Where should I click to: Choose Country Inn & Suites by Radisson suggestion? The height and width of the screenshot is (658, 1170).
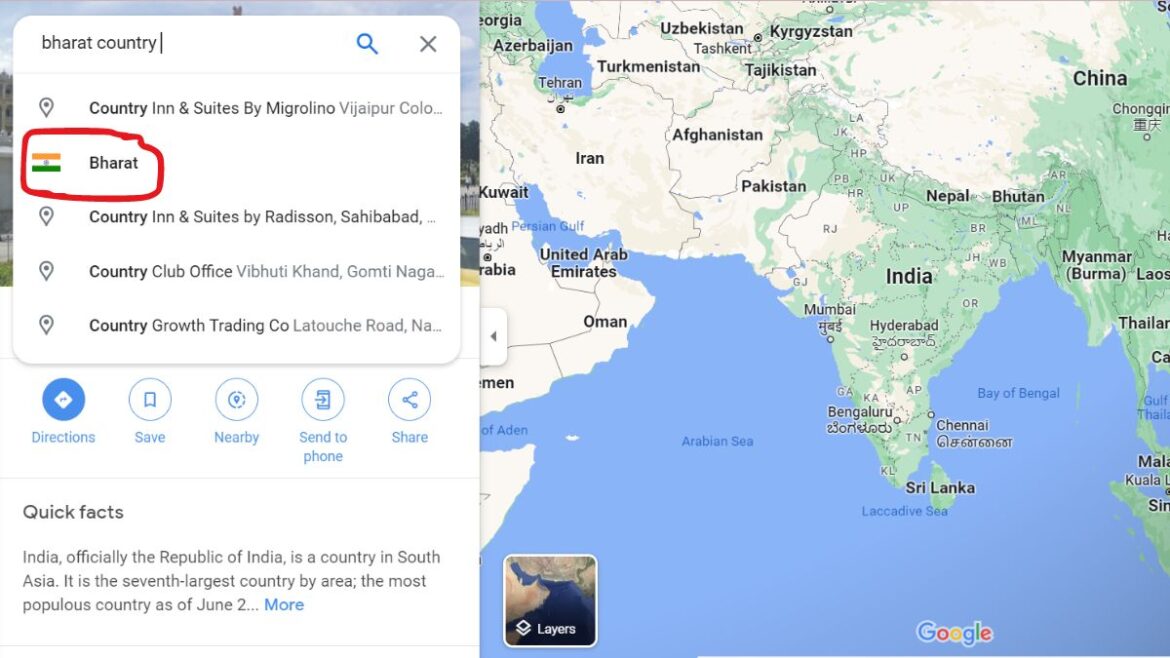tap(237, 216)
